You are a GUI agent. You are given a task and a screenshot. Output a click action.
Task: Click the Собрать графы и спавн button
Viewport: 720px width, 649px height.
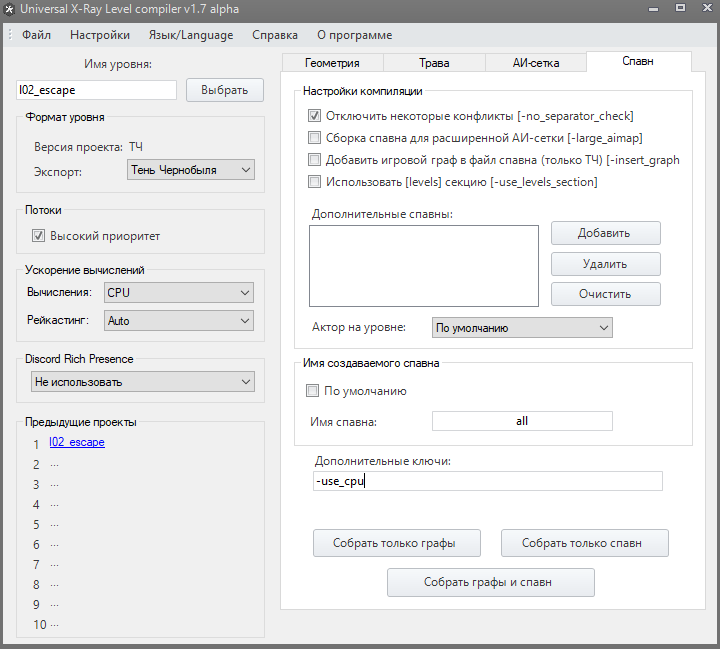(490, 582)
